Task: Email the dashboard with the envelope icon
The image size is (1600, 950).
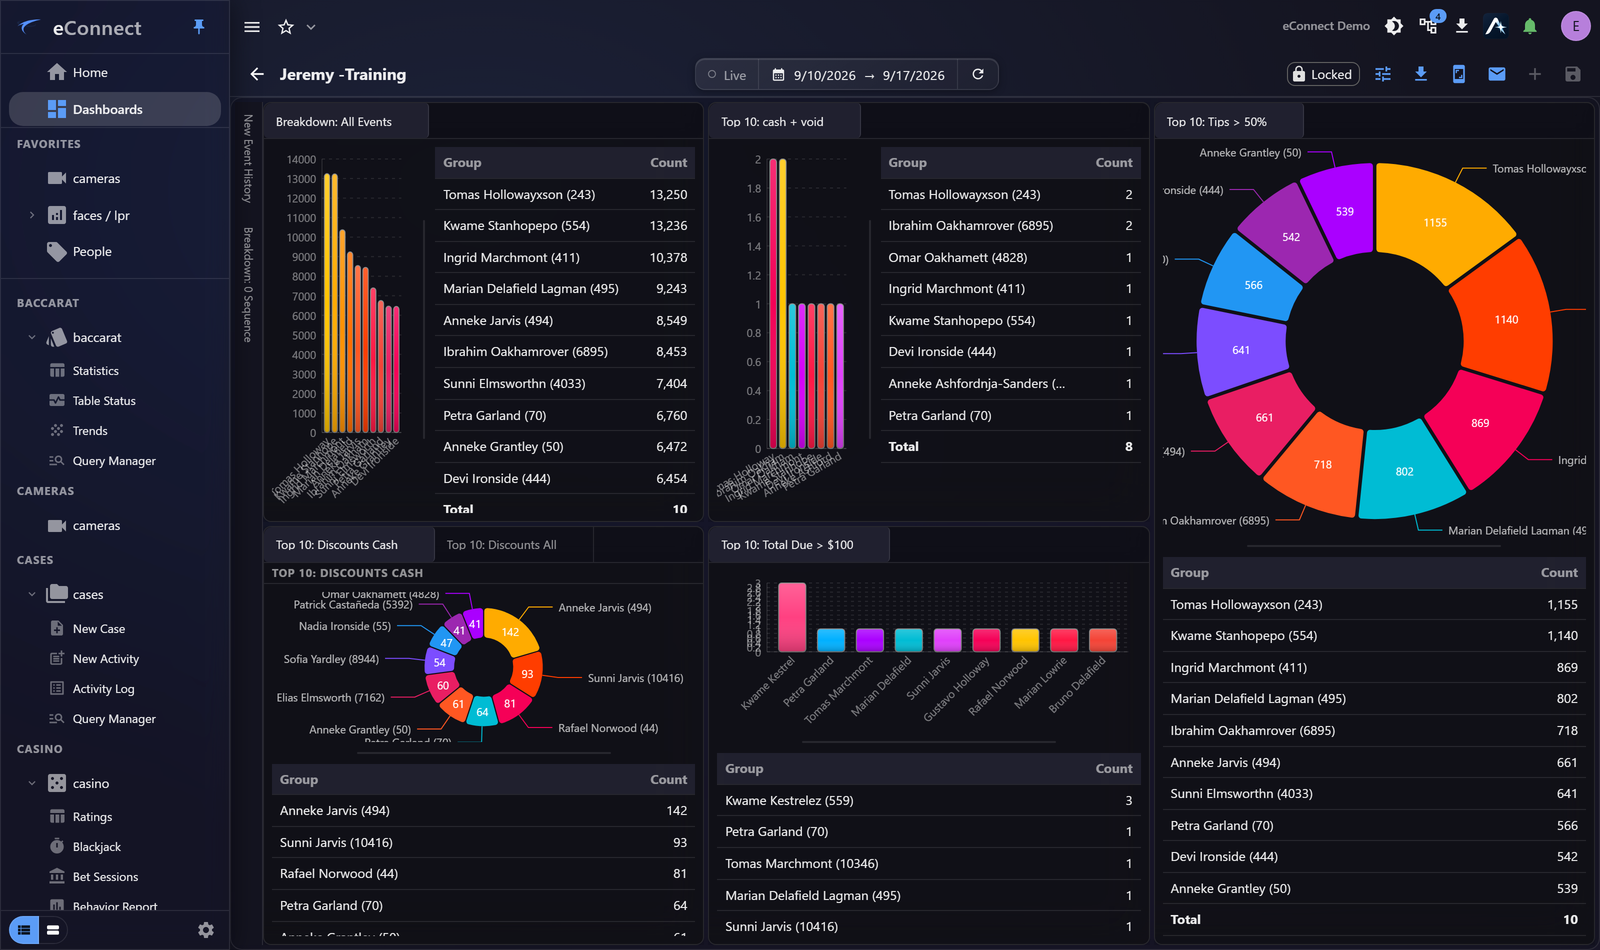Action: 1497,74
